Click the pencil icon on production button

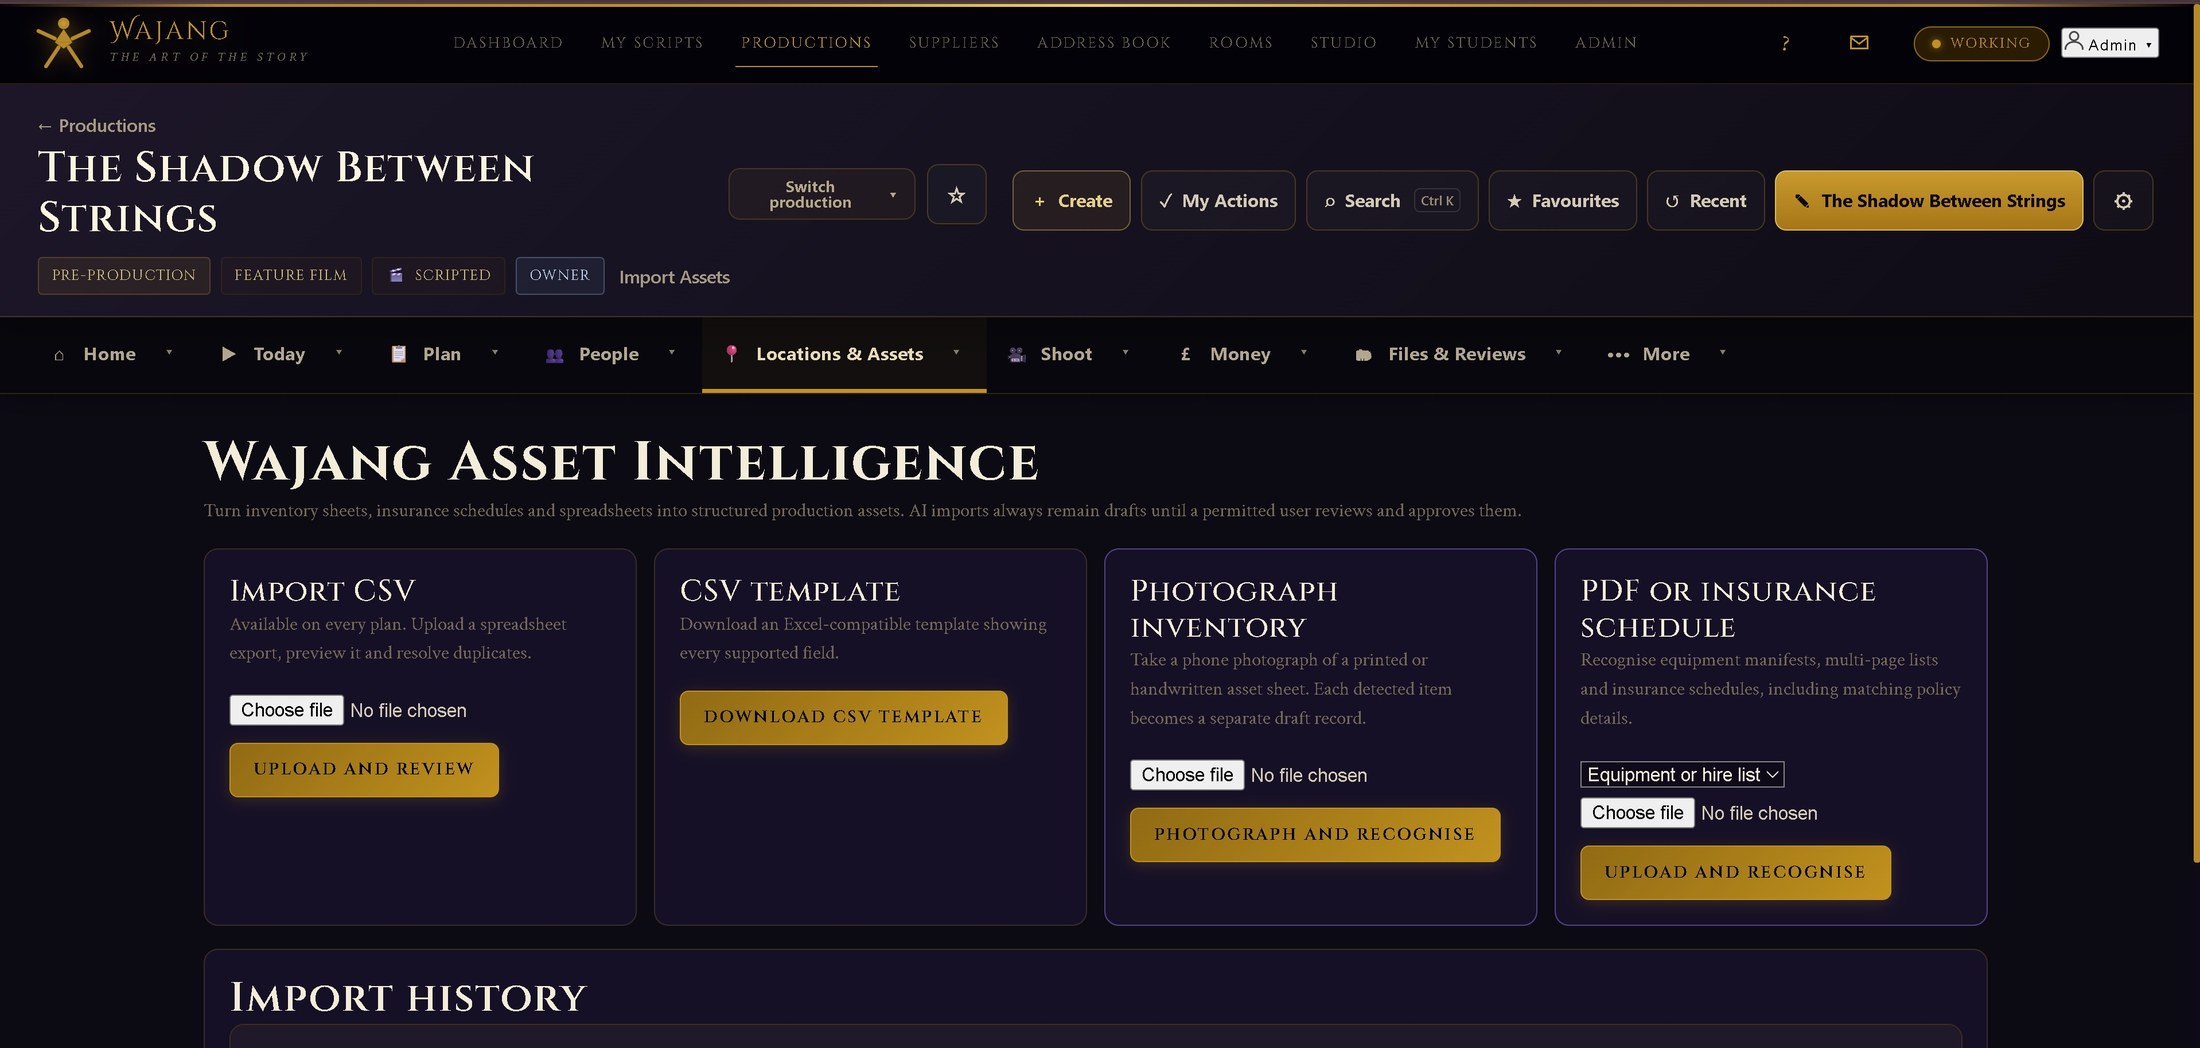[x=1802, y=201]
